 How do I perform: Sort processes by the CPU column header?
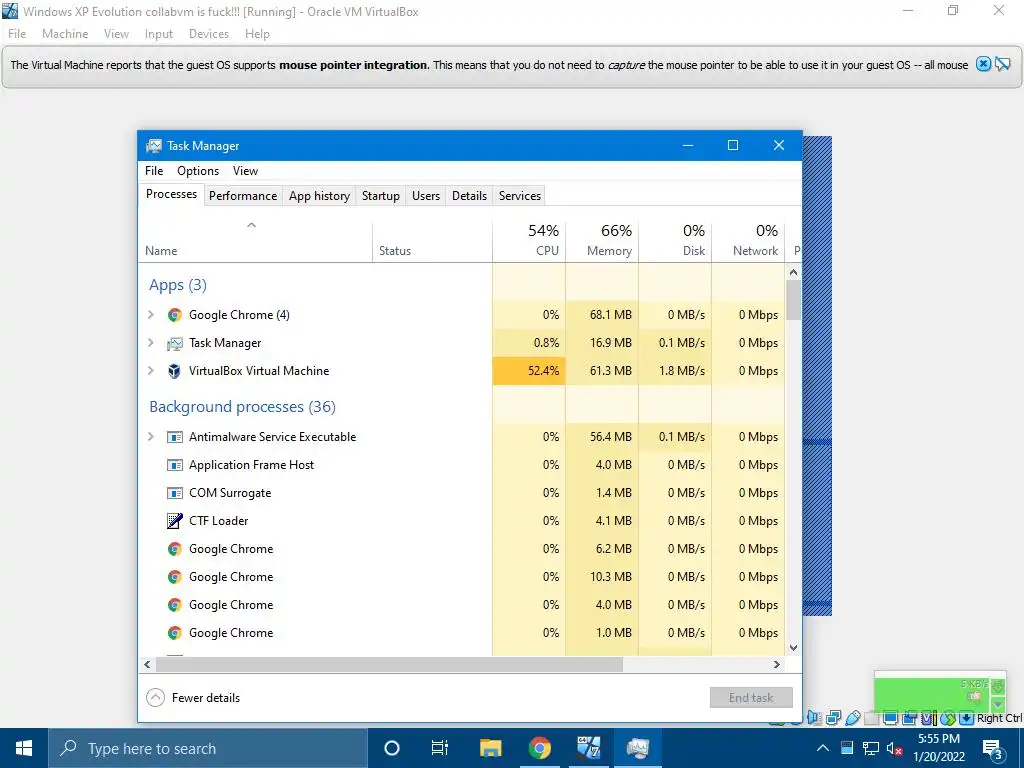pos(529,240)
